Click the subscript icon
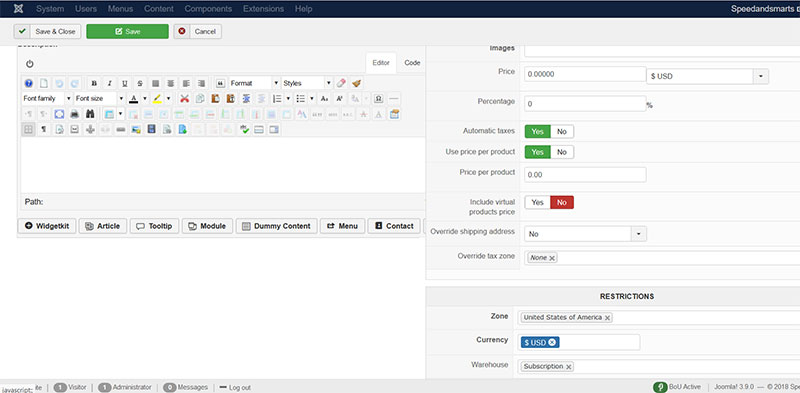The width and height of the screenshot is (800, 393). pyautogui.click(x=324, y=99)
